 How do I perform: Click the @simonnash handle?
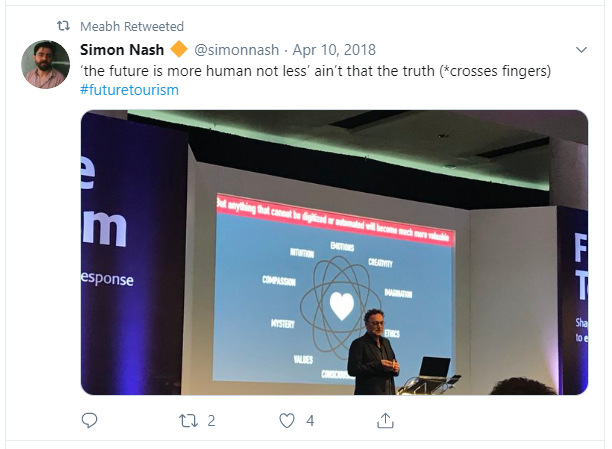point(235,49)
